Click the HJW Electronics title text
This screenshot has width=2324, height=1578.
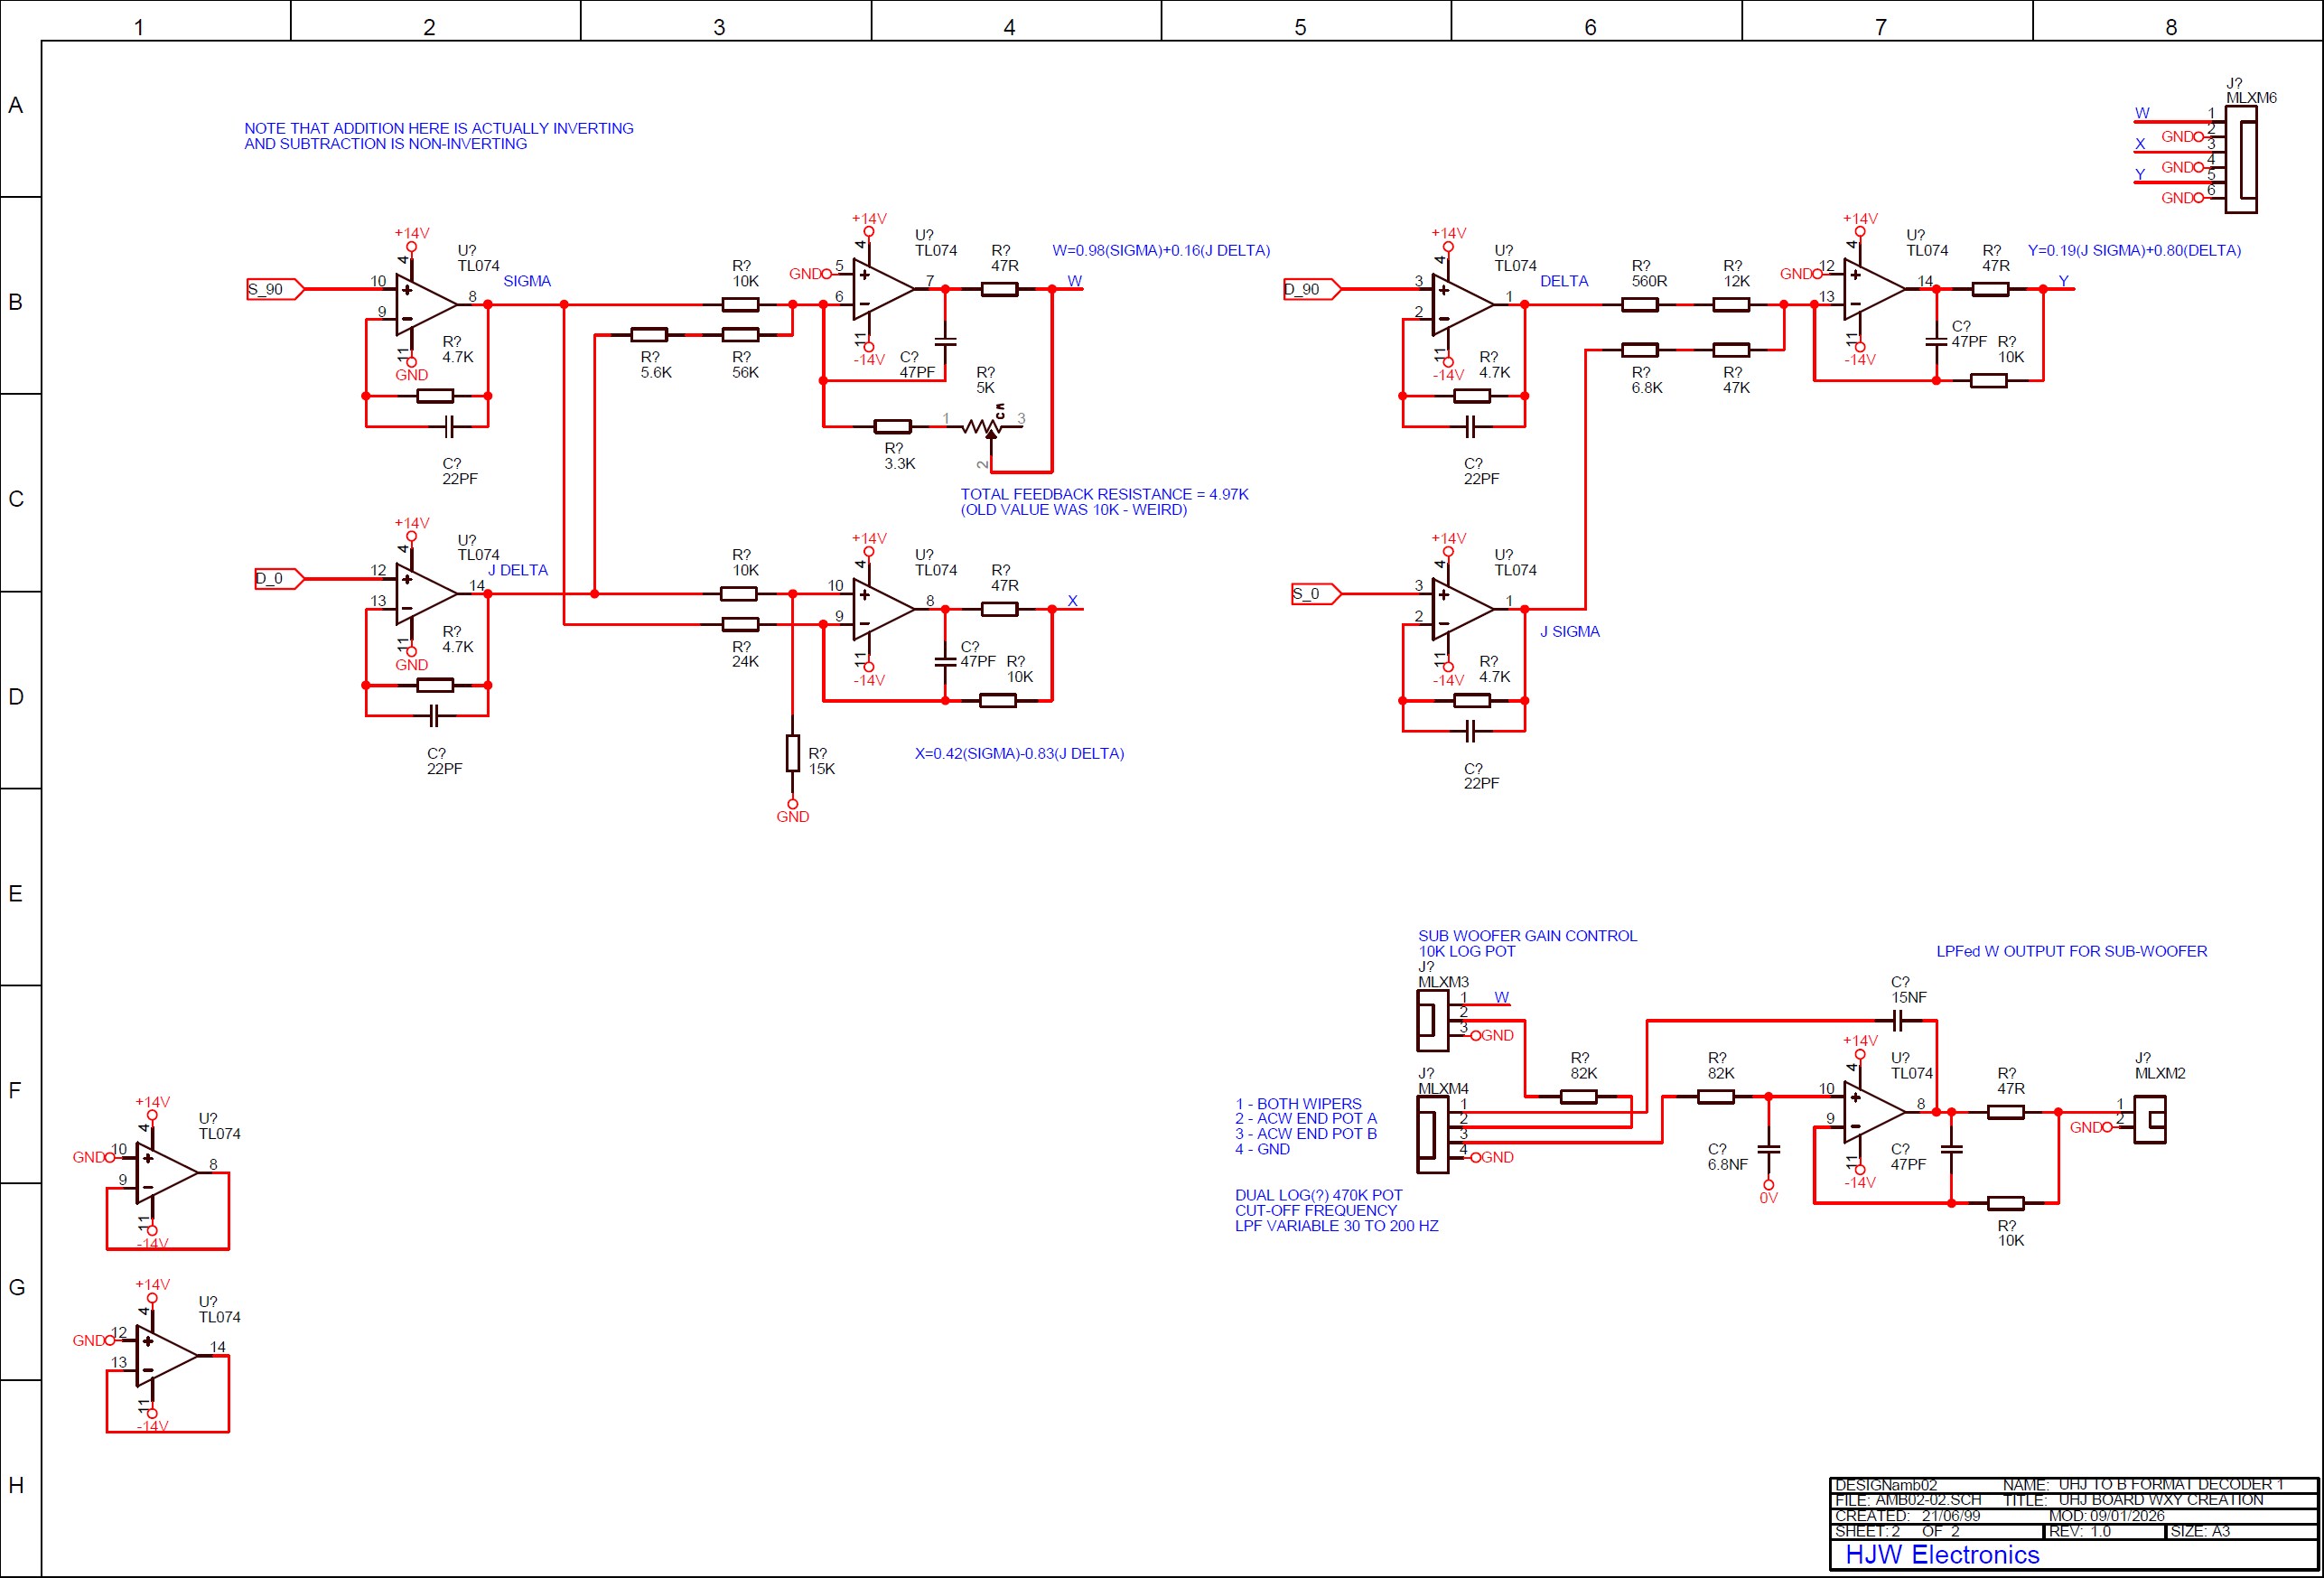[x=1941, y=1554]
